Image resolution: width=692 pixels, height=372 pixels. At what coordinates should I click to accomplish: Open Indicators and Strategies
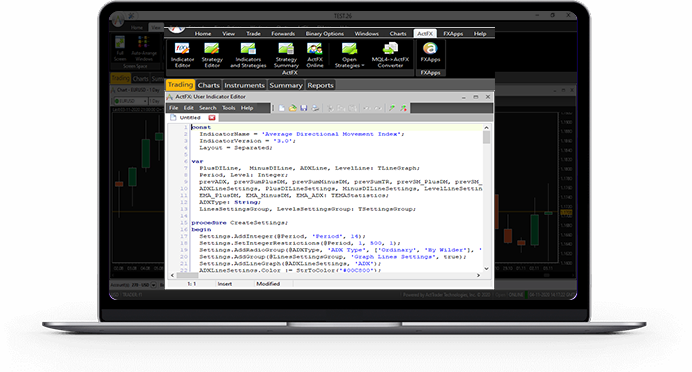(248, 55)
